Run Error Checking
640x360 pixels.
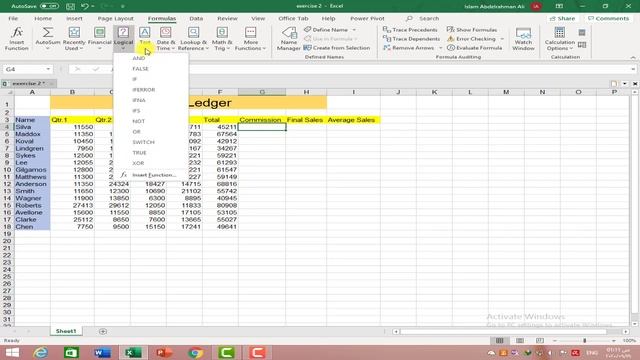coord(471,39)
